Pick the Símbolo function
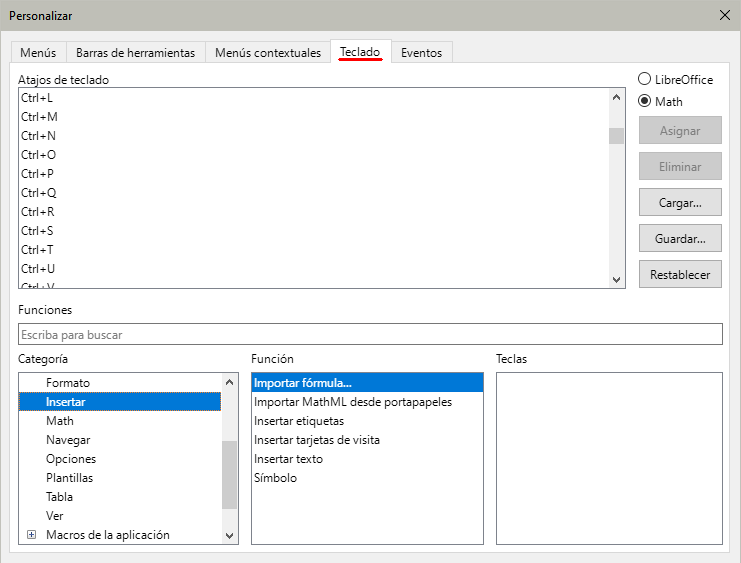 [275, 478]
